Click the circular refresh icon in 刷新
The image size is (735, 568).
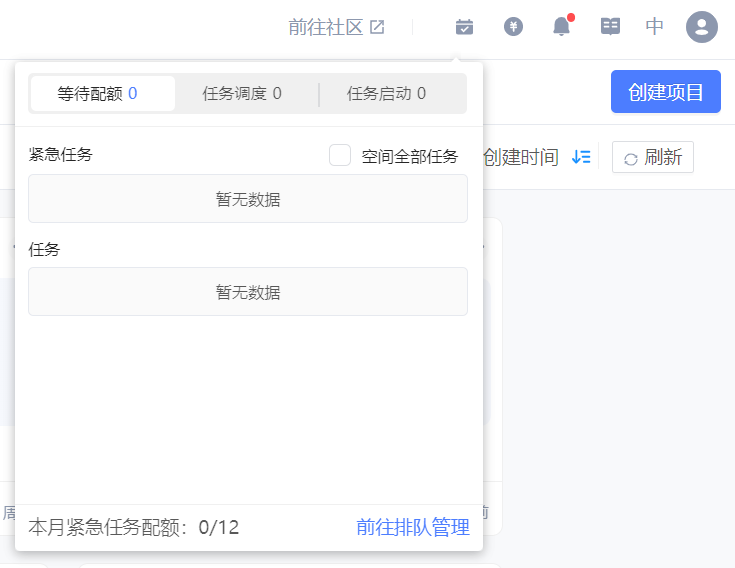point(631,158)
